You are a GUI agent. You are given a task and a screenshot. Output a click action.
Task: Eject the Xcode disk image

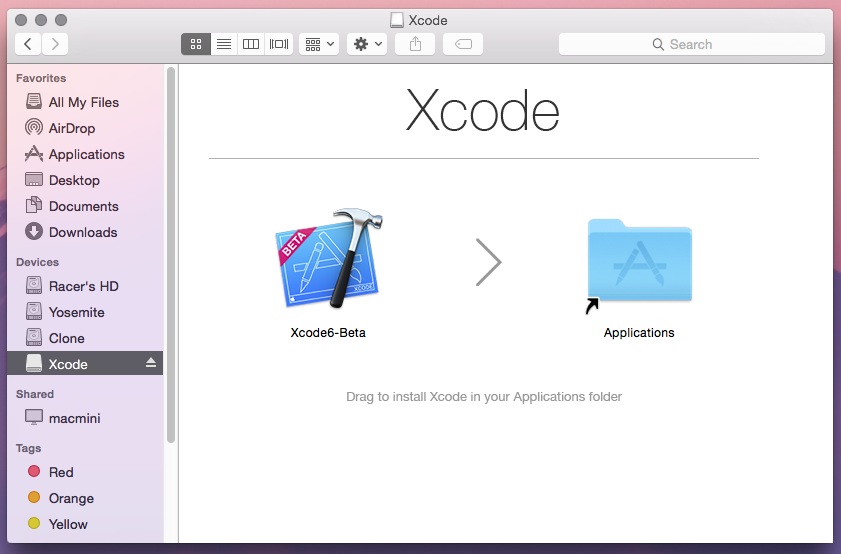click(x=151, y=363)
